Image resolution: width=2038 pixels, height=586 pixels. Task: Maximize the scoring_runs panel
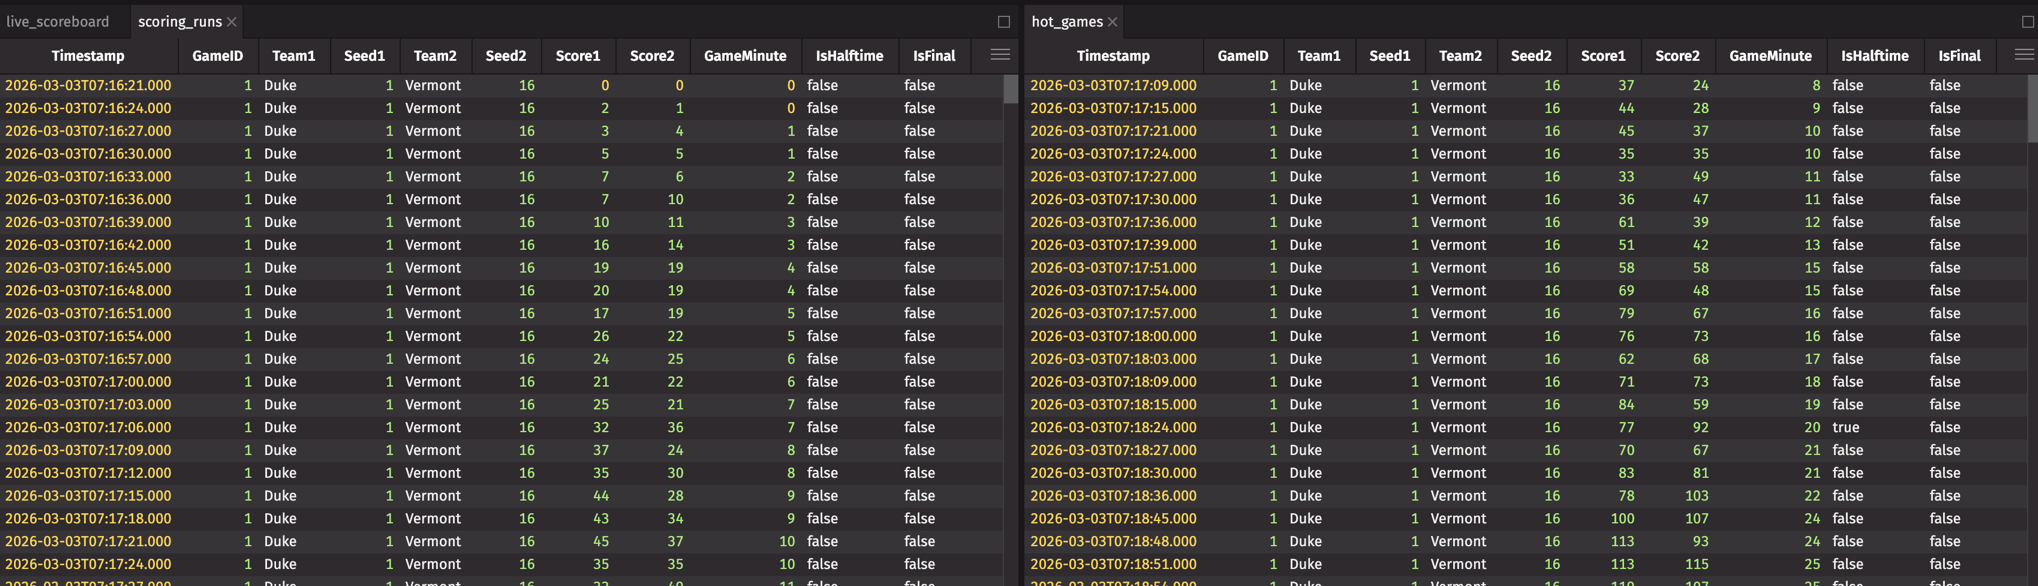pyautogui.click(x=1003, y=22)
